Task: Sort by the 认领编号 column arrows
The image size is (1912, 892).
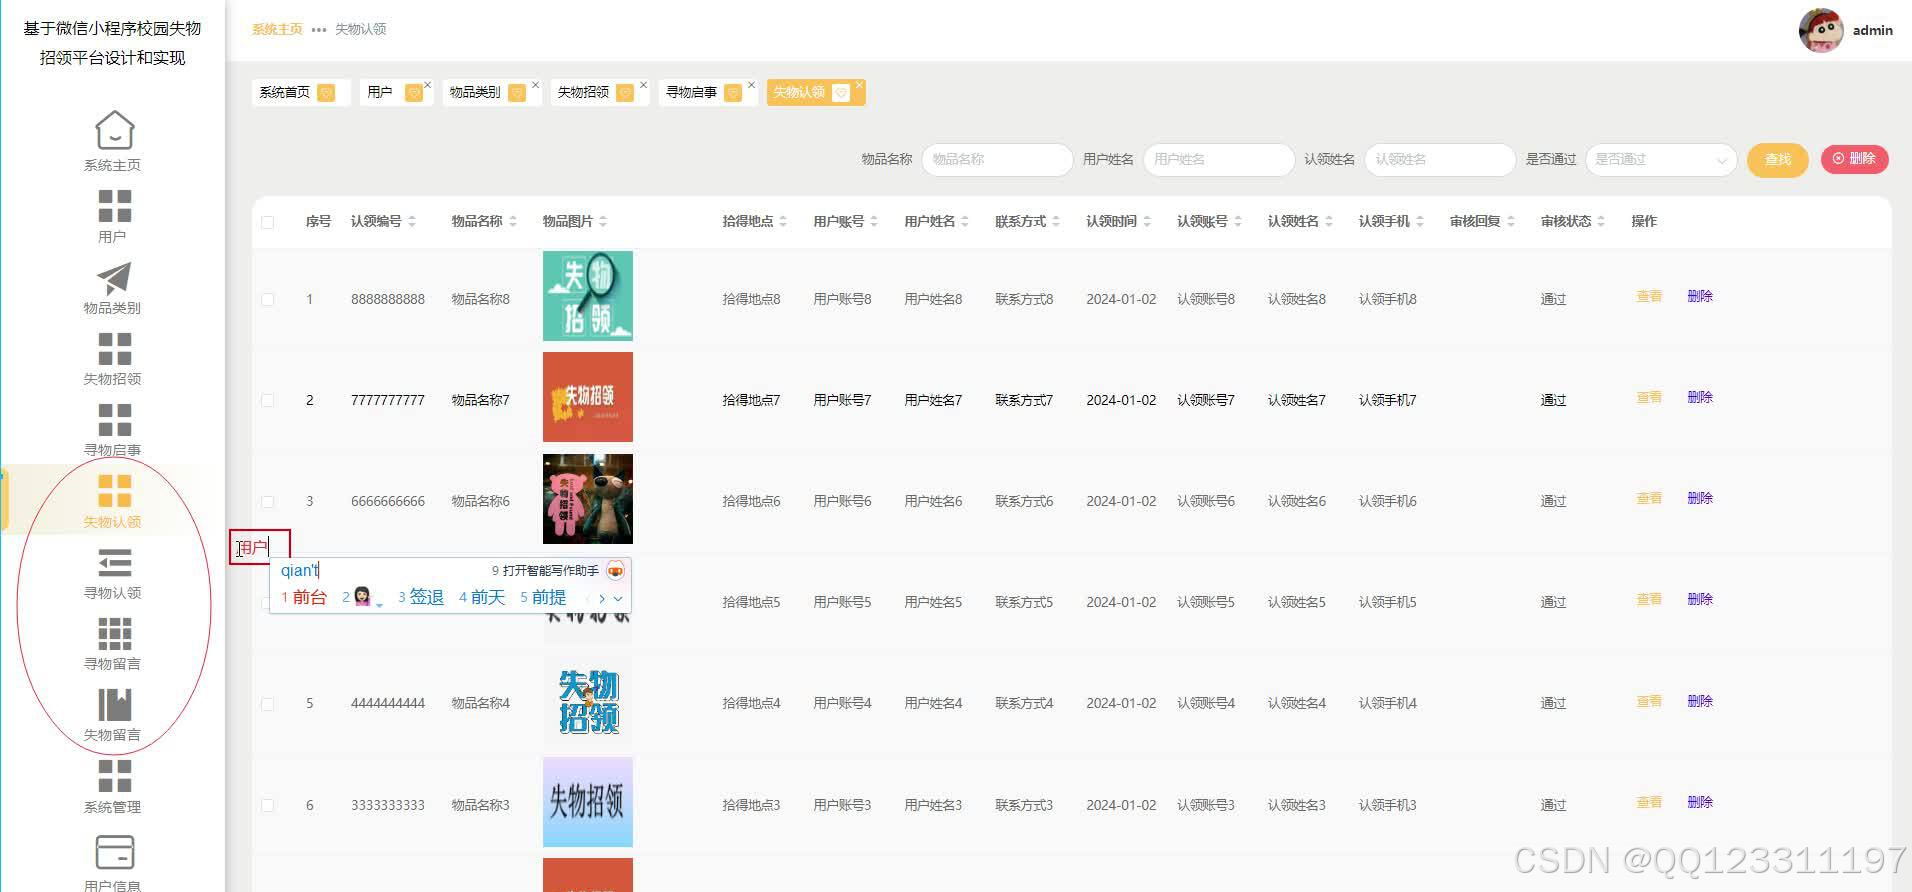Action: coord(412,221)
